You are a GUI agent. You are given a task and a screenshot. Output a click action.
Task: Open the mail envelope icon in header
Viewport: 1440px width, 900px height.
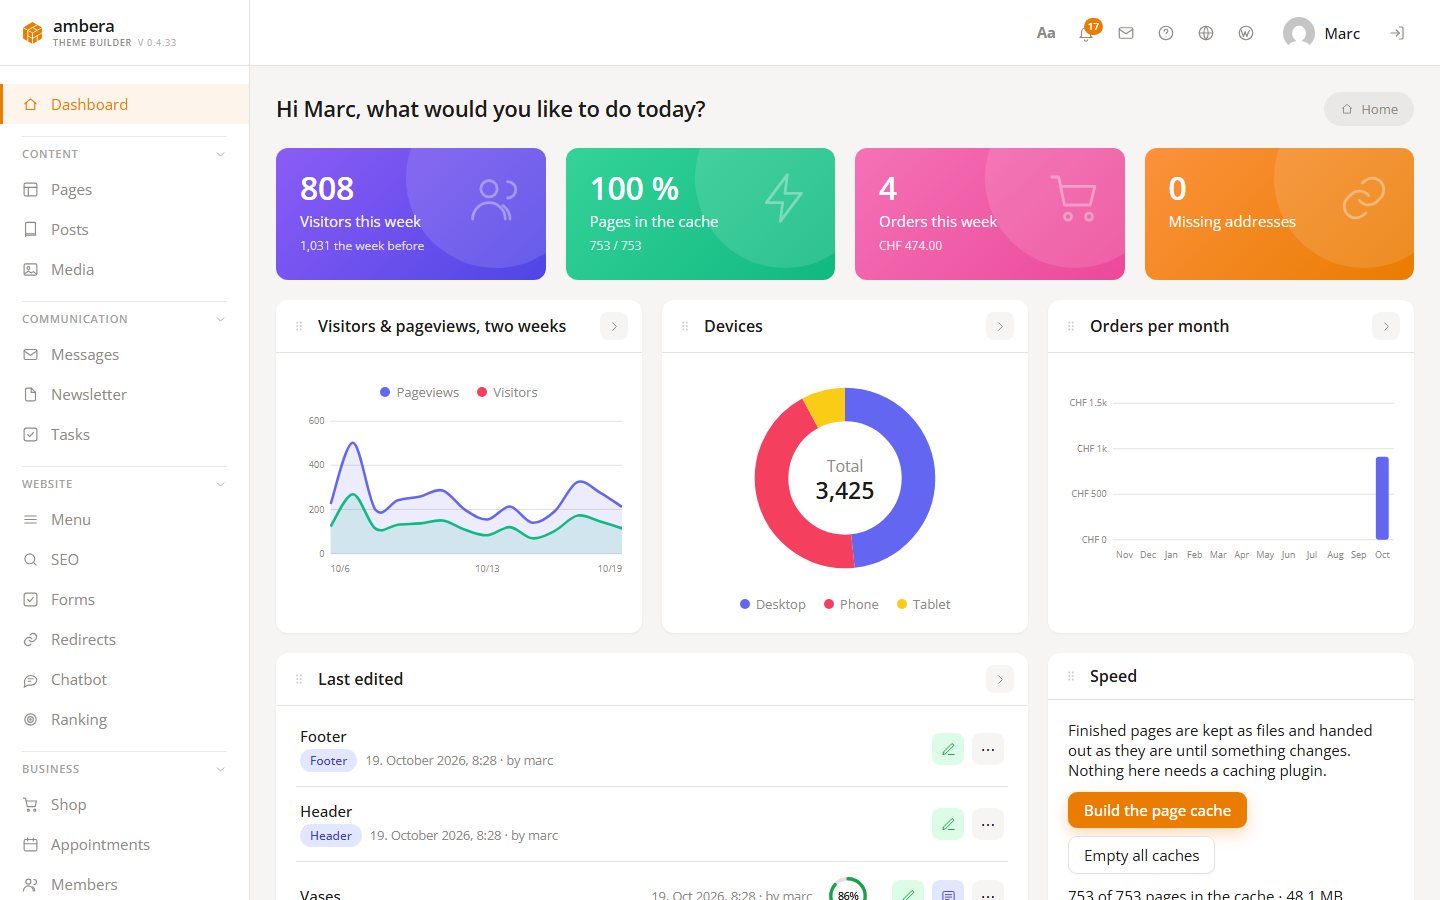(1126, 33)
